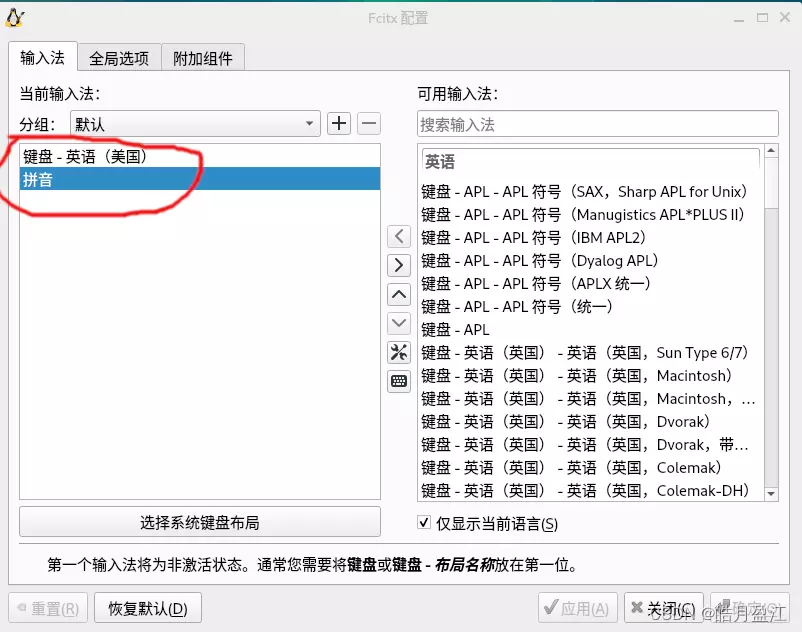This screenshot has height=632, width=802.
Task: Click the add group plus icon
Action: (339, 124)
